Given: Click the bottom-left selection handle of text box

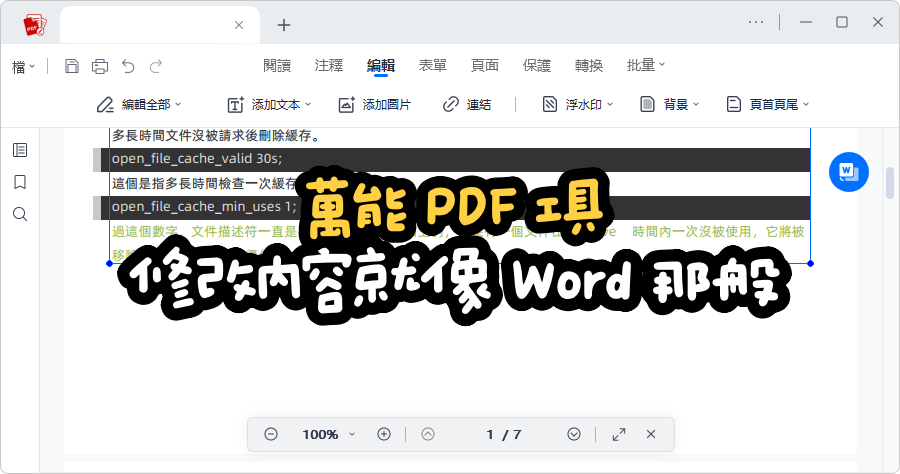Looking at the screenshot, I should pos(110,263).
